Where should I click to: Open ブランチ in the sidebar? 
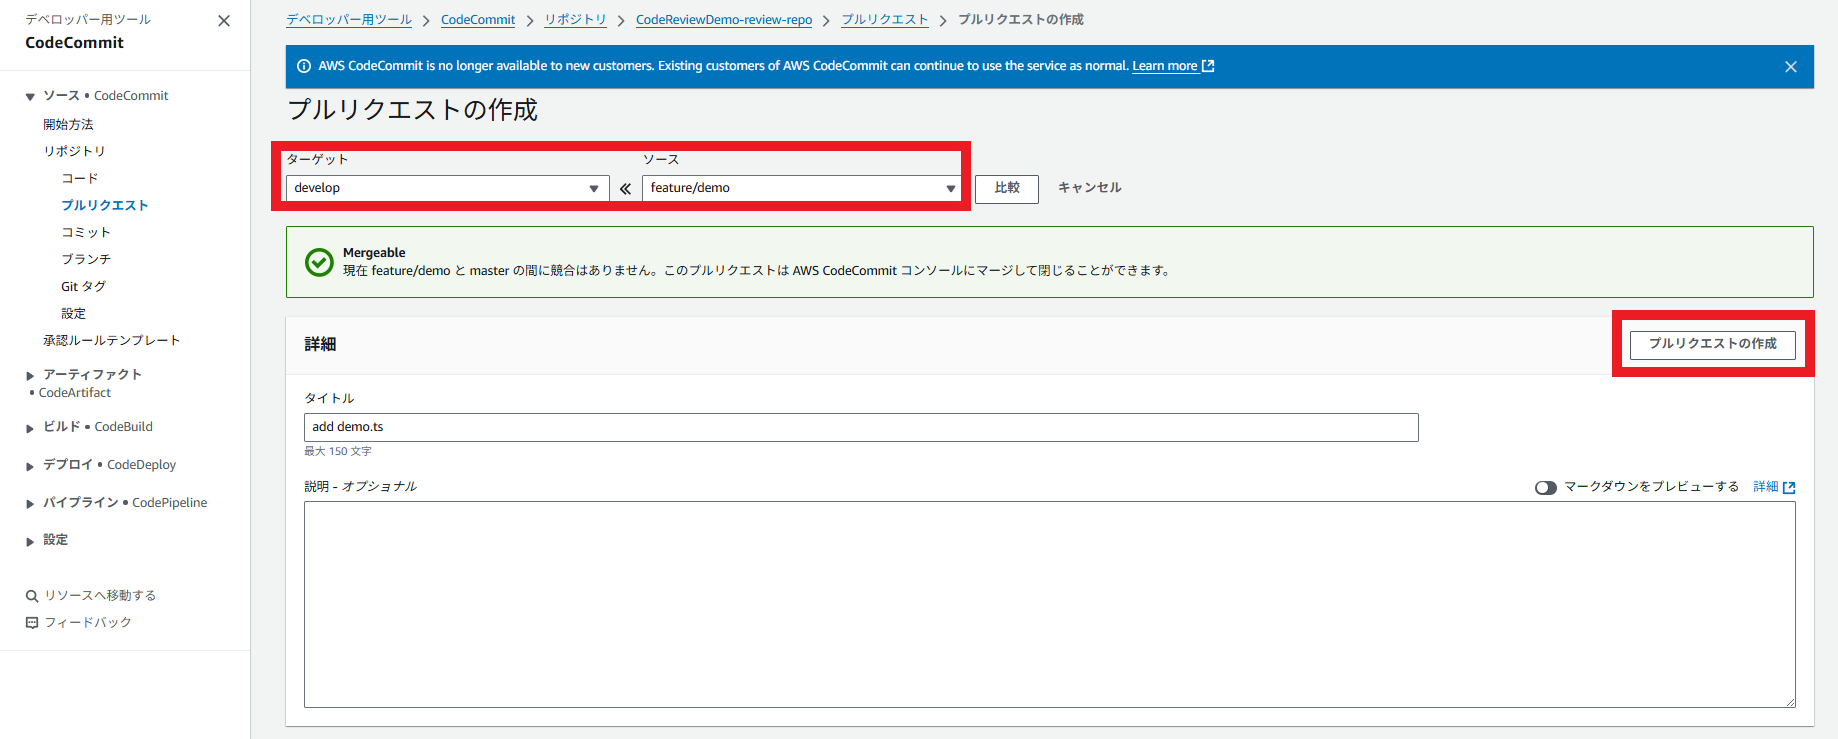coord(86,259)
